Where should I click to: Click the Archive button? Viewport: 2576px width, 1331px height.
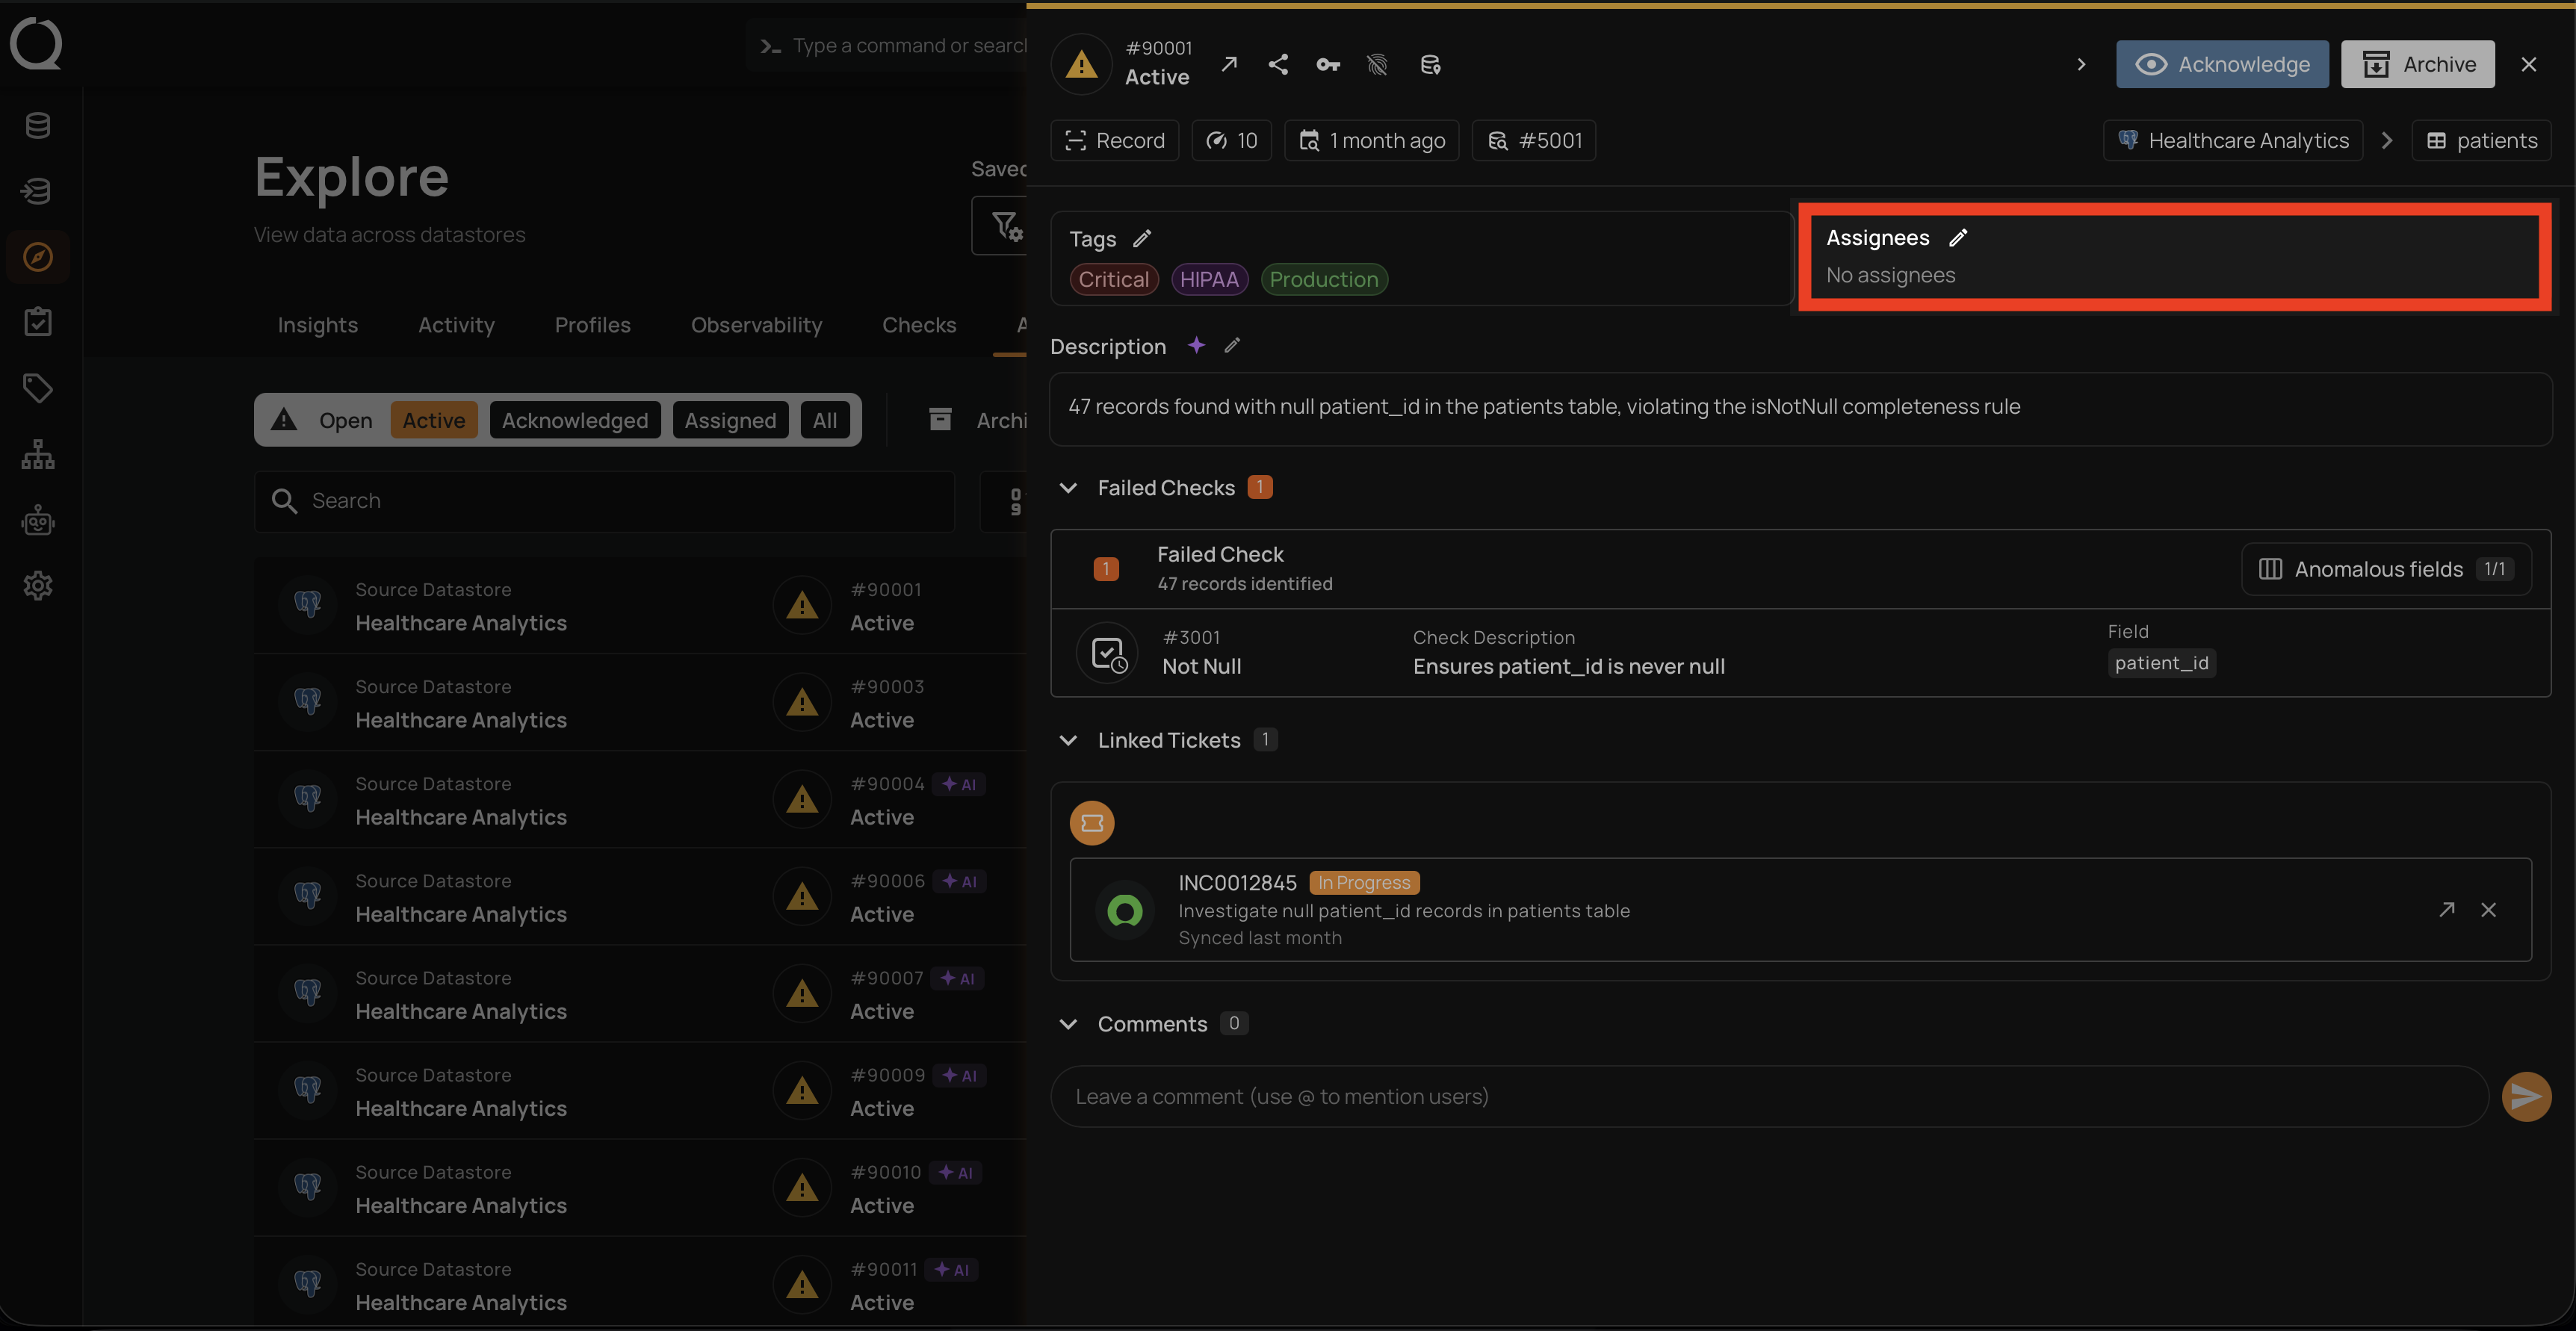[x=2418, y=64]
